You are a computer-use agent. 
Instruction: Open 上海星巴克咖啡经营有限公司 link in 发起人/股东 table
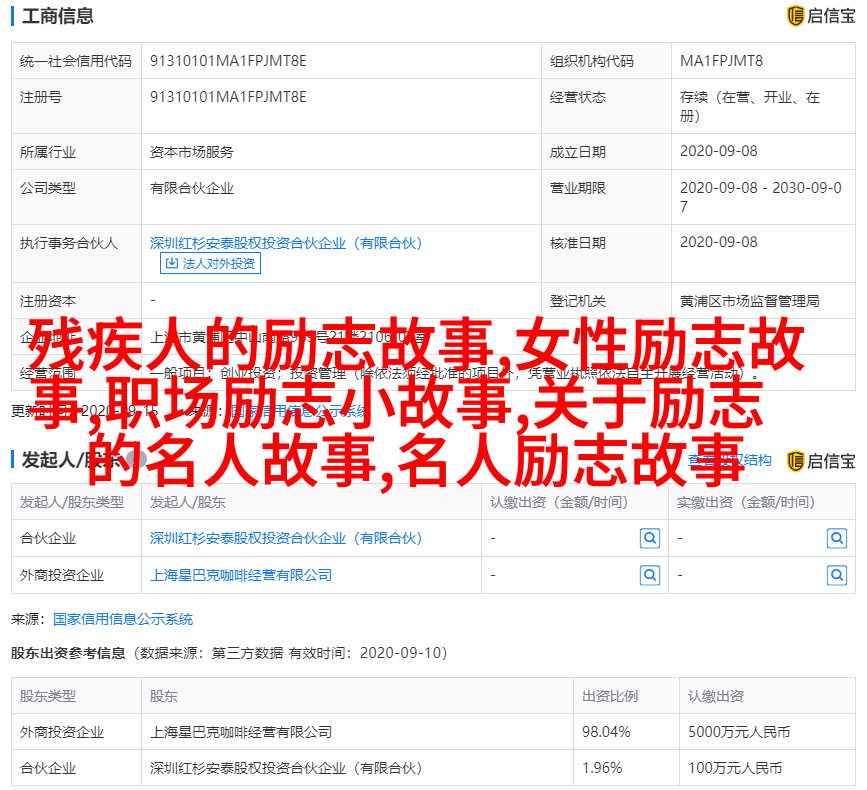click(241, 576)
